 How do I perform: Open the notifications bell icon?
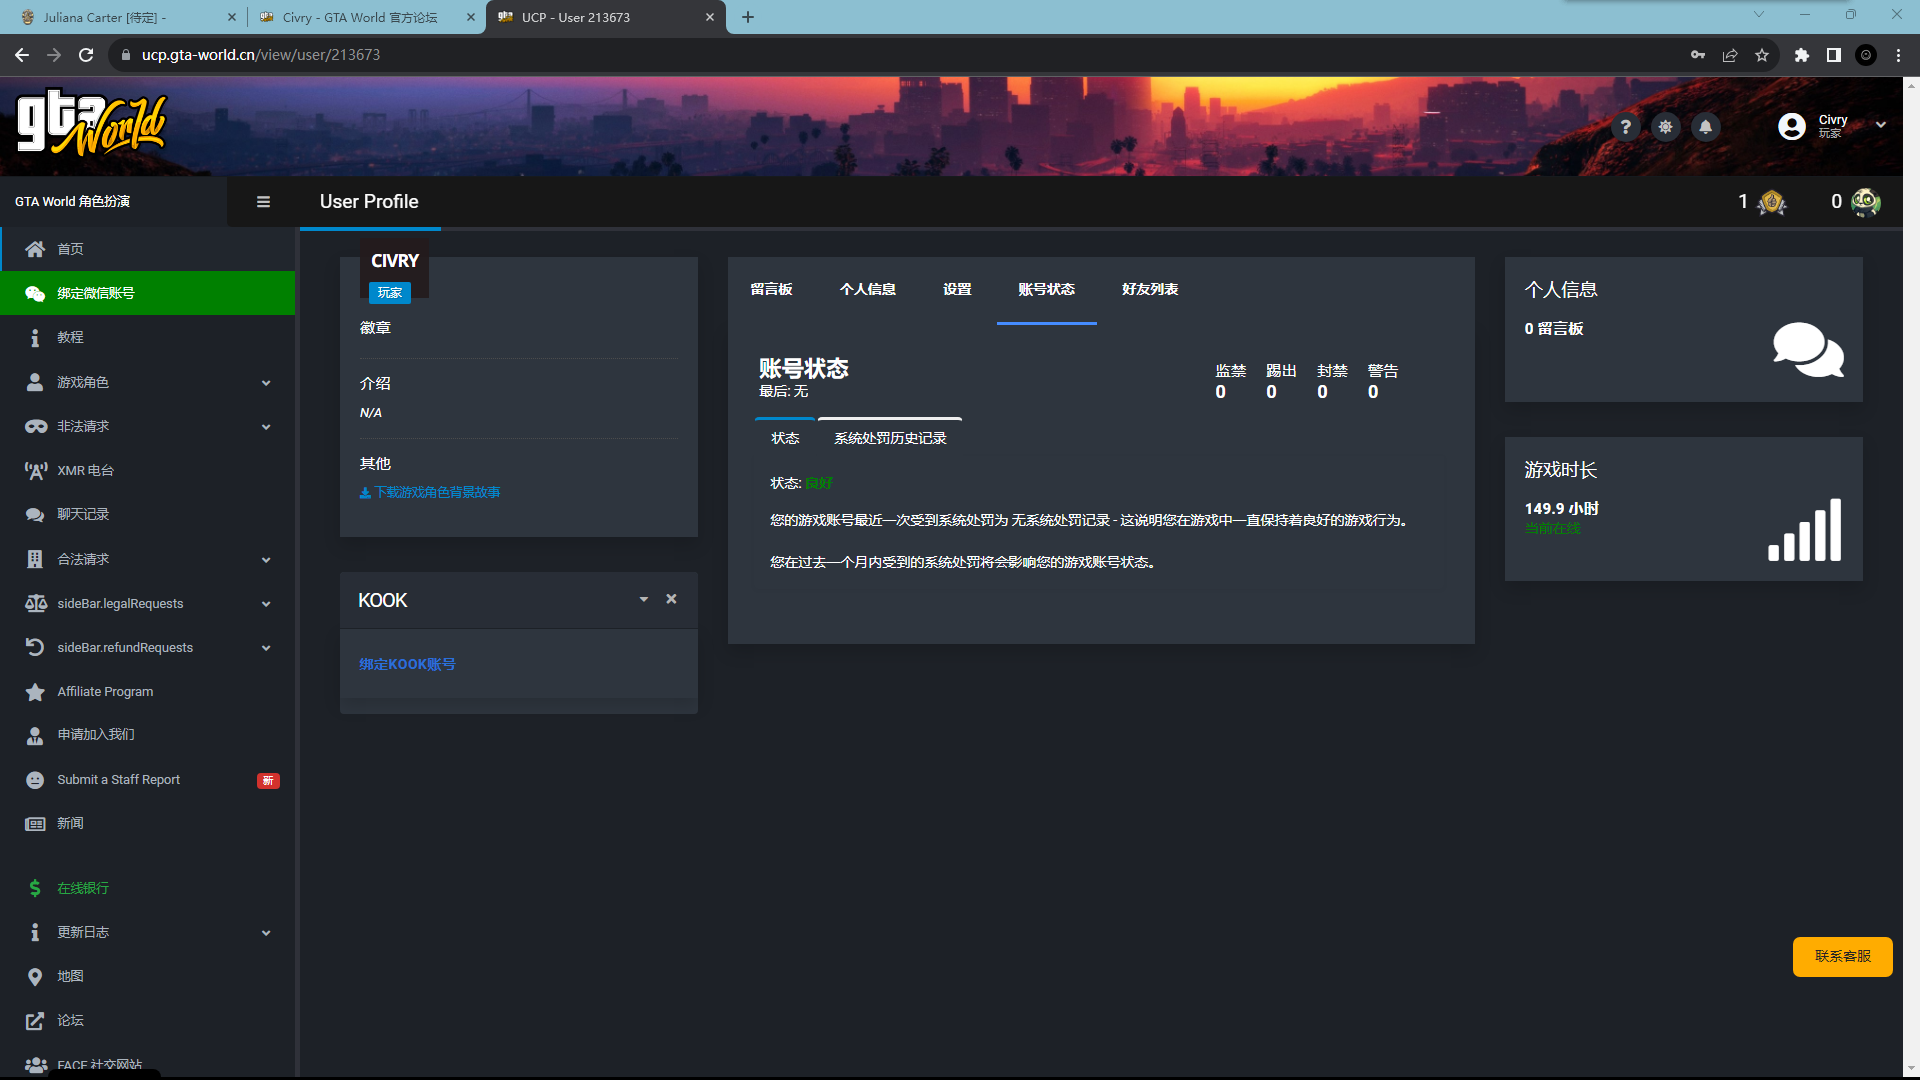coord(1706,127)
